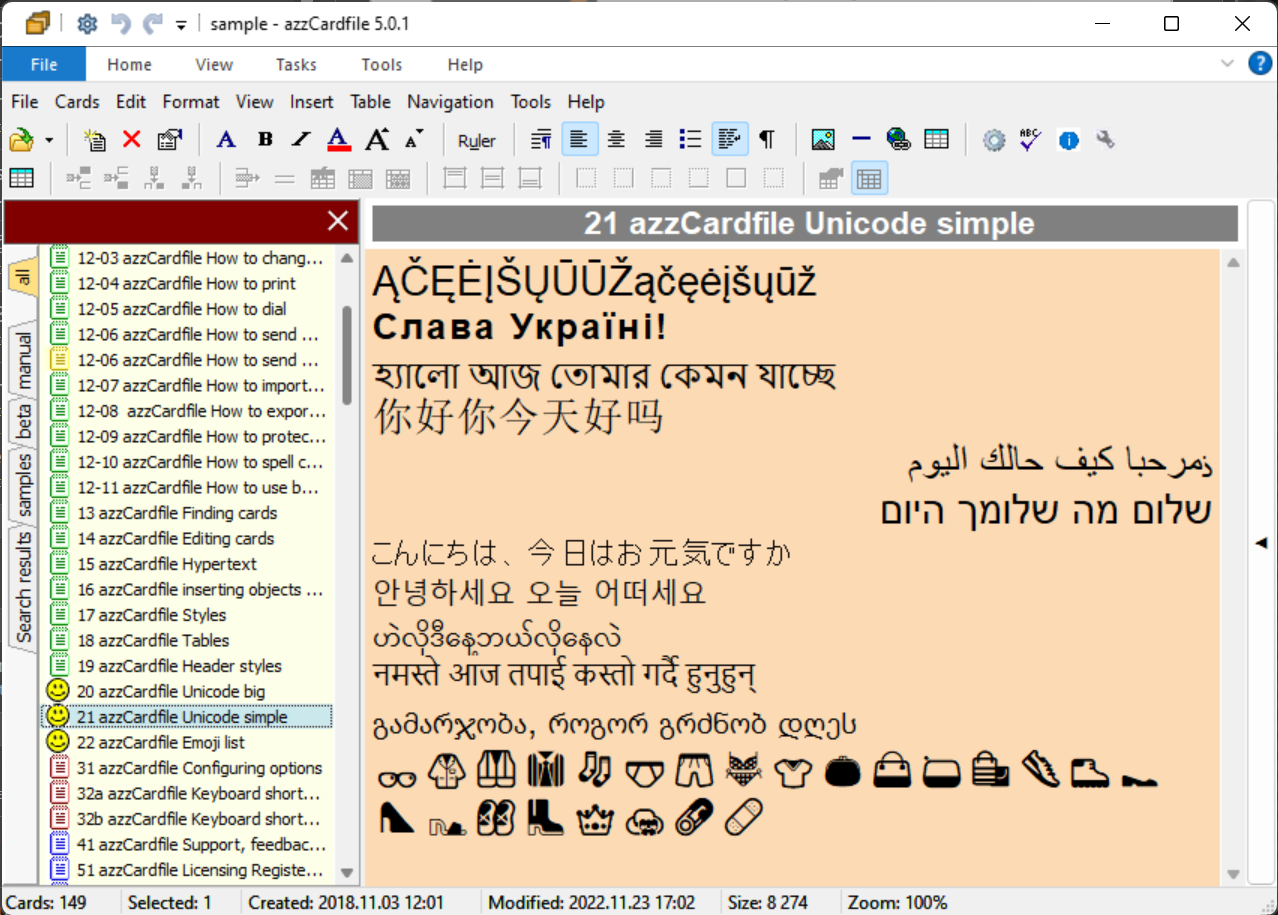Toggle italic formatting
This screenshot has height=915, width=1278.
301,140
